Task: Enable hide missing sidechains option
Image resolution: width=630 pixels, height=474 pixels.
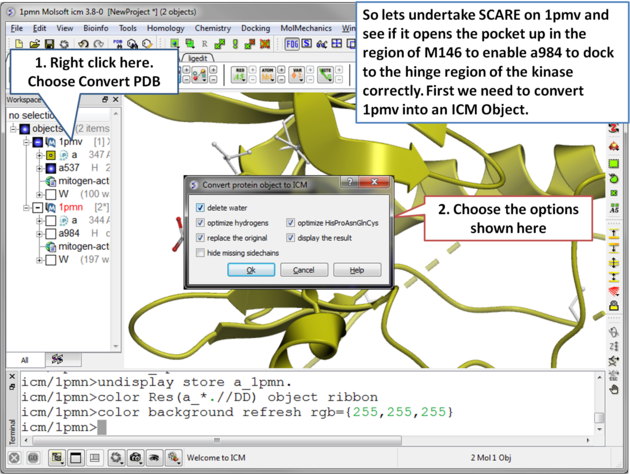Action: pyautogui.click(x=201, y=253)
